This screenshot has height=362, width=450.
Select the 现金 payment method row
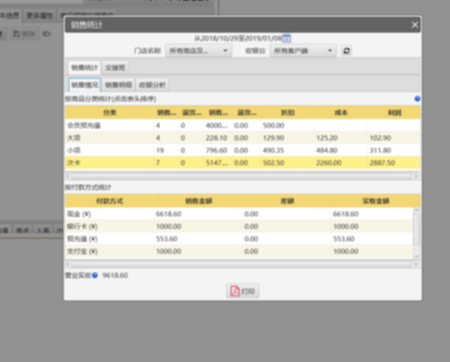pos(239,214)
